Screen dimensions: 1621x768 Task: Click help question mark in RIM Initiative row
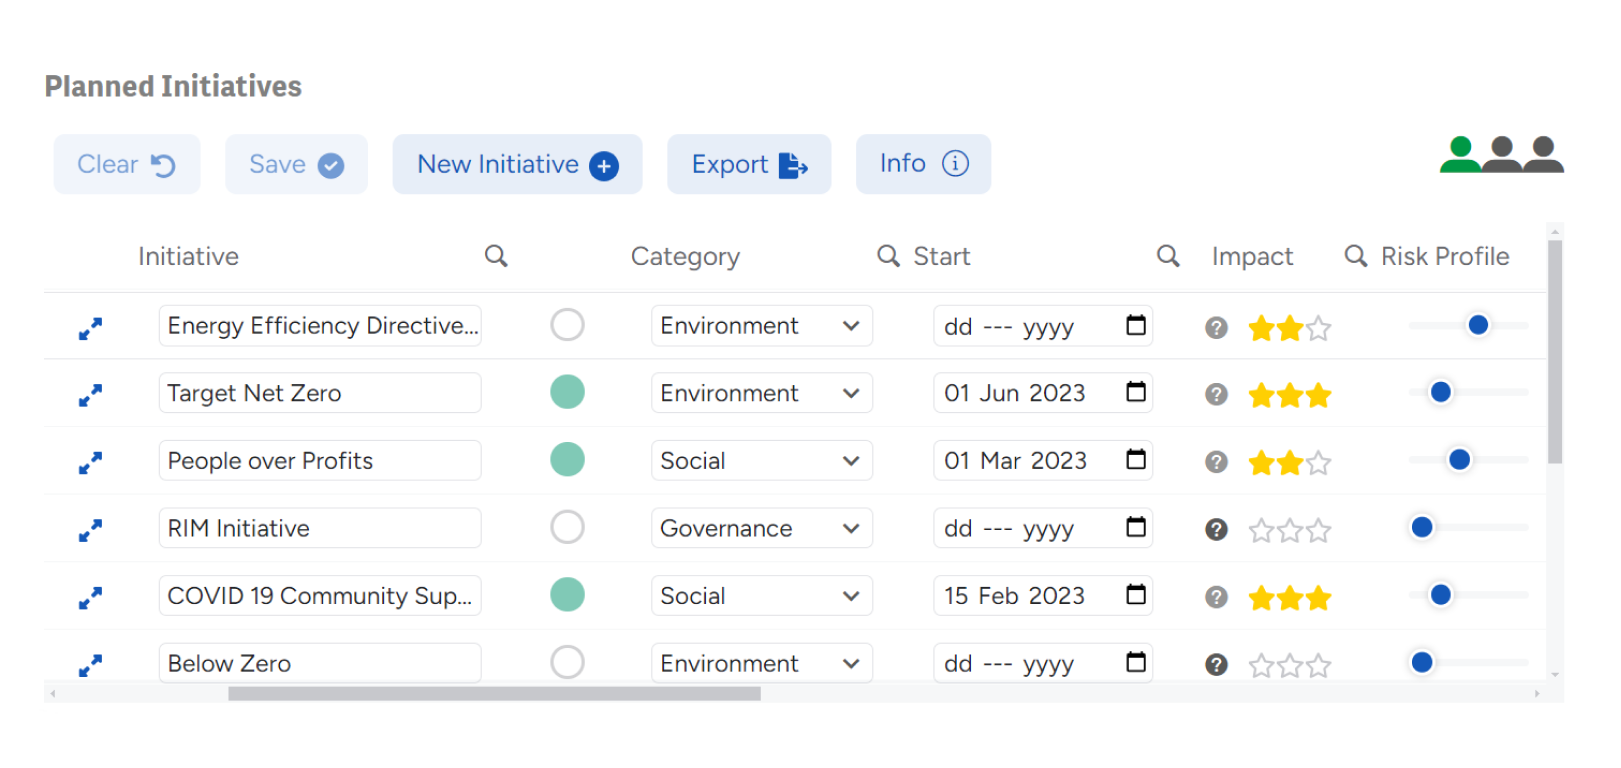(x=1216, y=530)
